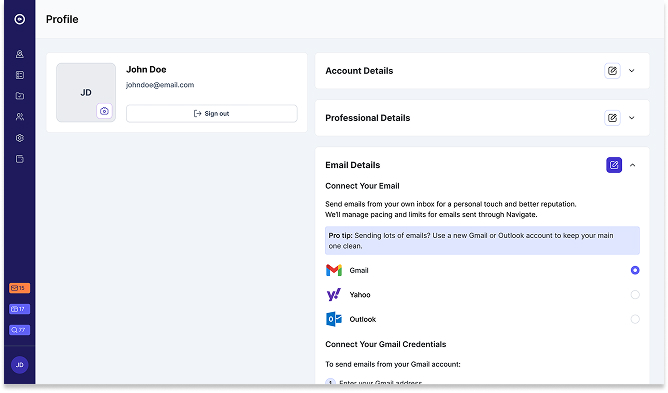
Task: Click the Outlook label text
Action: [x=363, y=319]
